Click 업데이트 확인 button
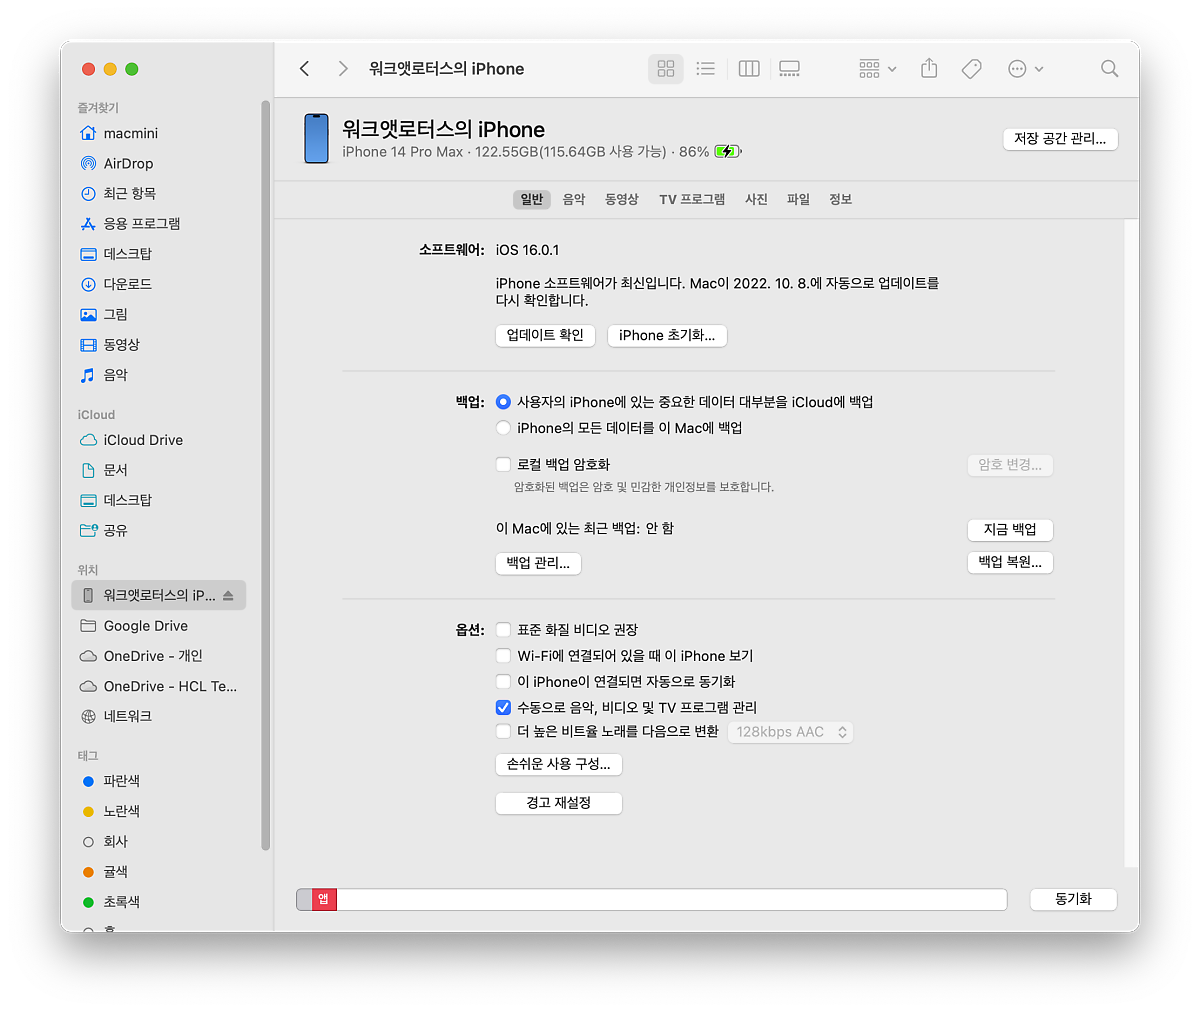This screenshot has height=1012, width=1200. pyautogui.click(x=545, y=335)
